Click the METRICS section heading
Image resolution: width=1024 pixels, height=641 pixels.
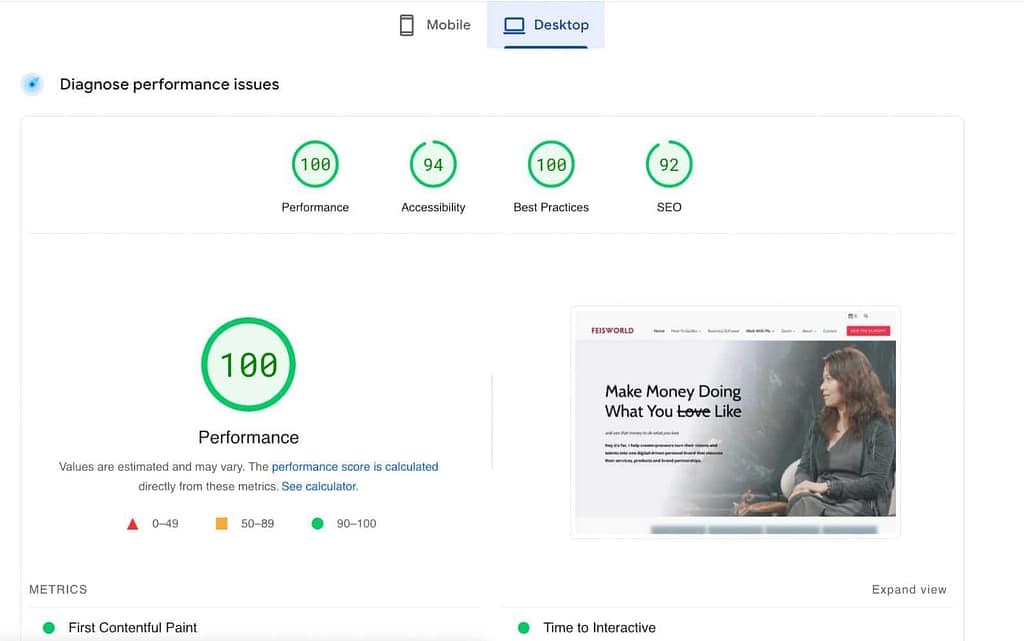58,590
